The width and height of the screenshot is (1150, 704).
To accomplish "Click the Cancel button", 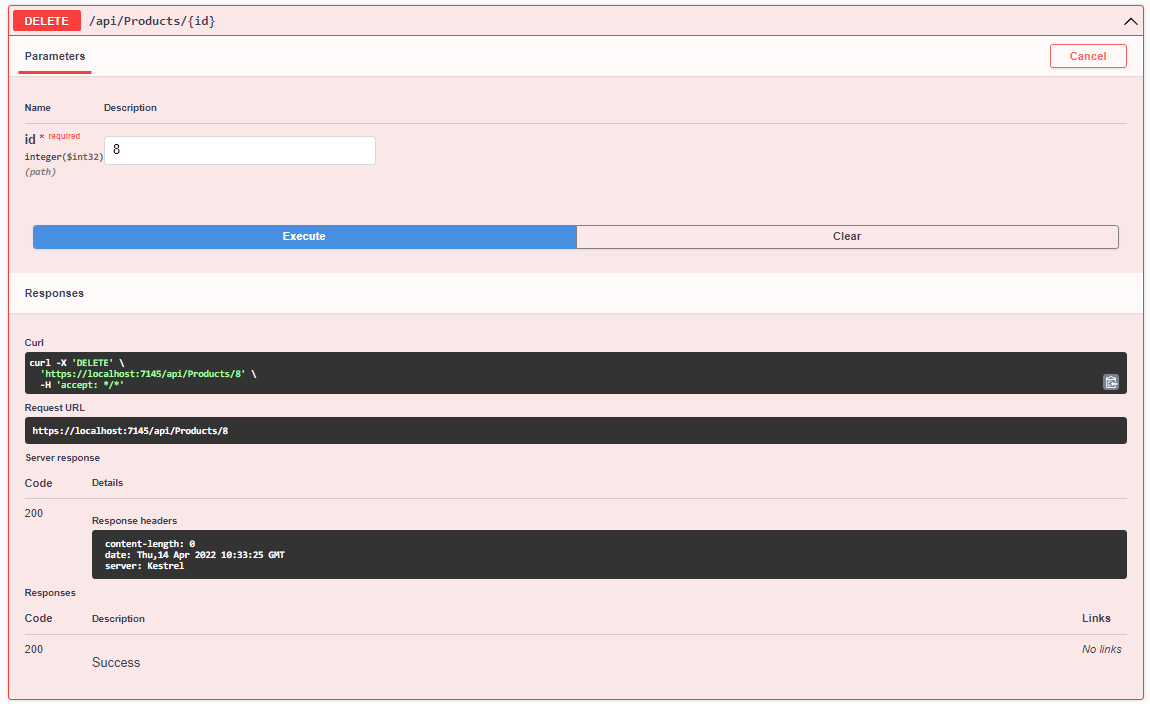I will 1088,56.
